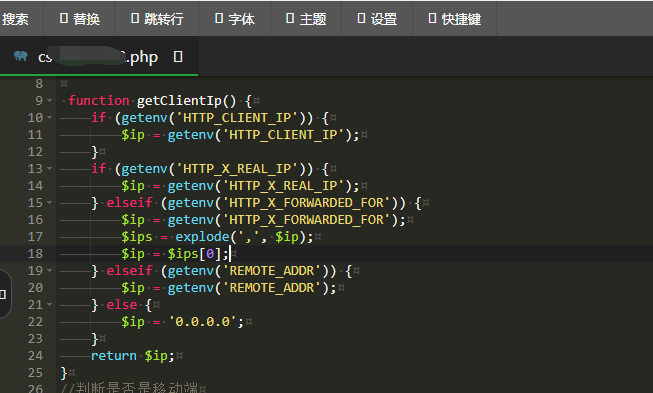Click the PHP elephant file icon

pos(20,56)
